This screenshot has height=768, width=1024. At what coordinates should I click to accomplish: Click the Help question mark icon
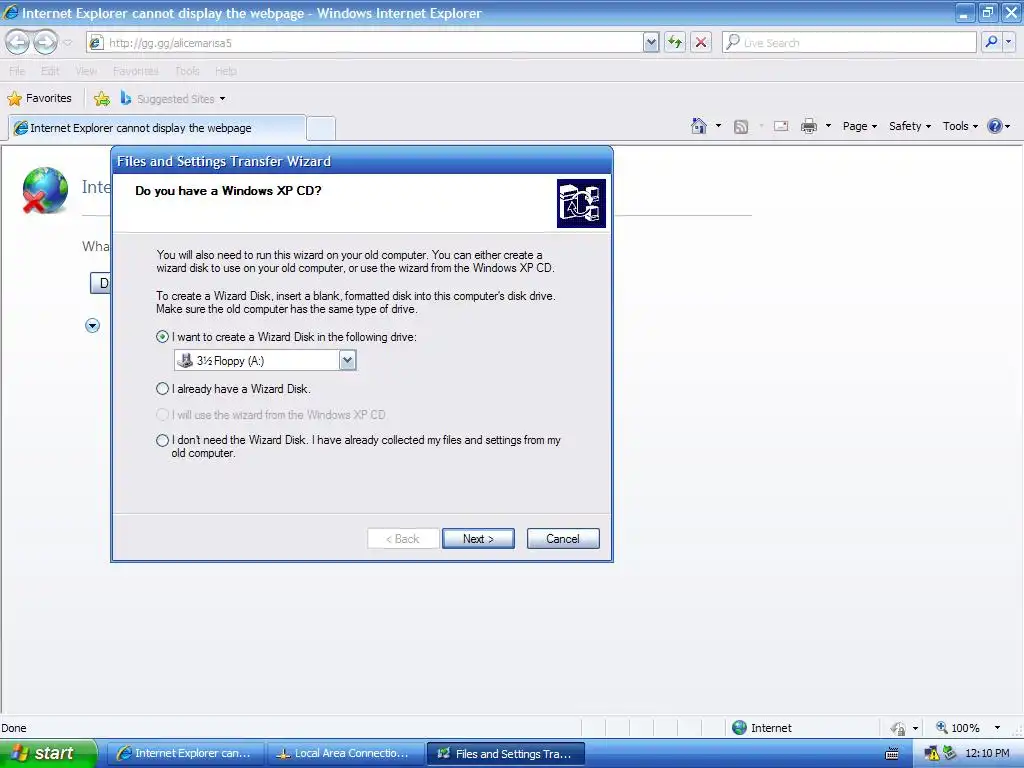(995, 126)
